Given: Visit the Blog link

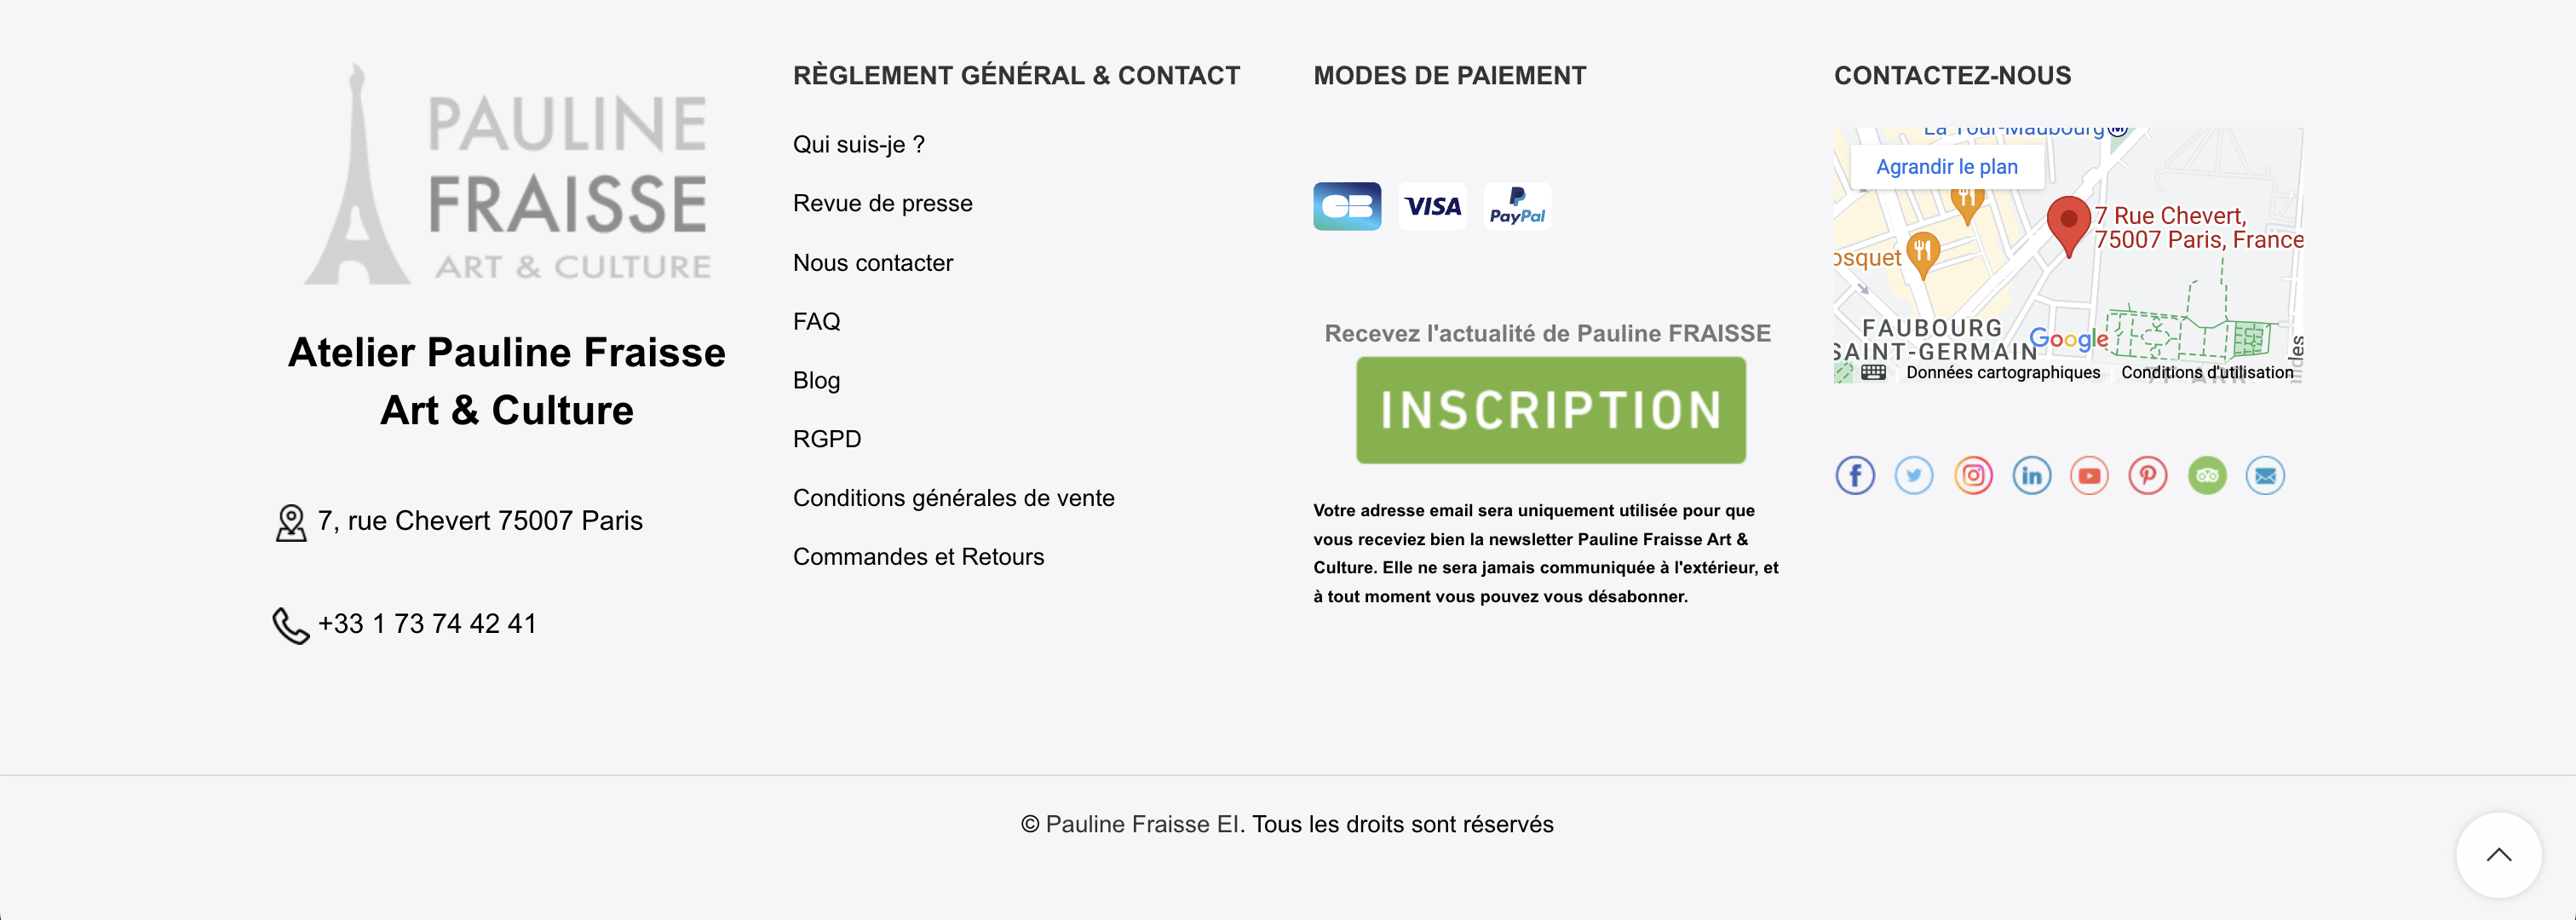Looking at the screenshot, I should 816,381.
